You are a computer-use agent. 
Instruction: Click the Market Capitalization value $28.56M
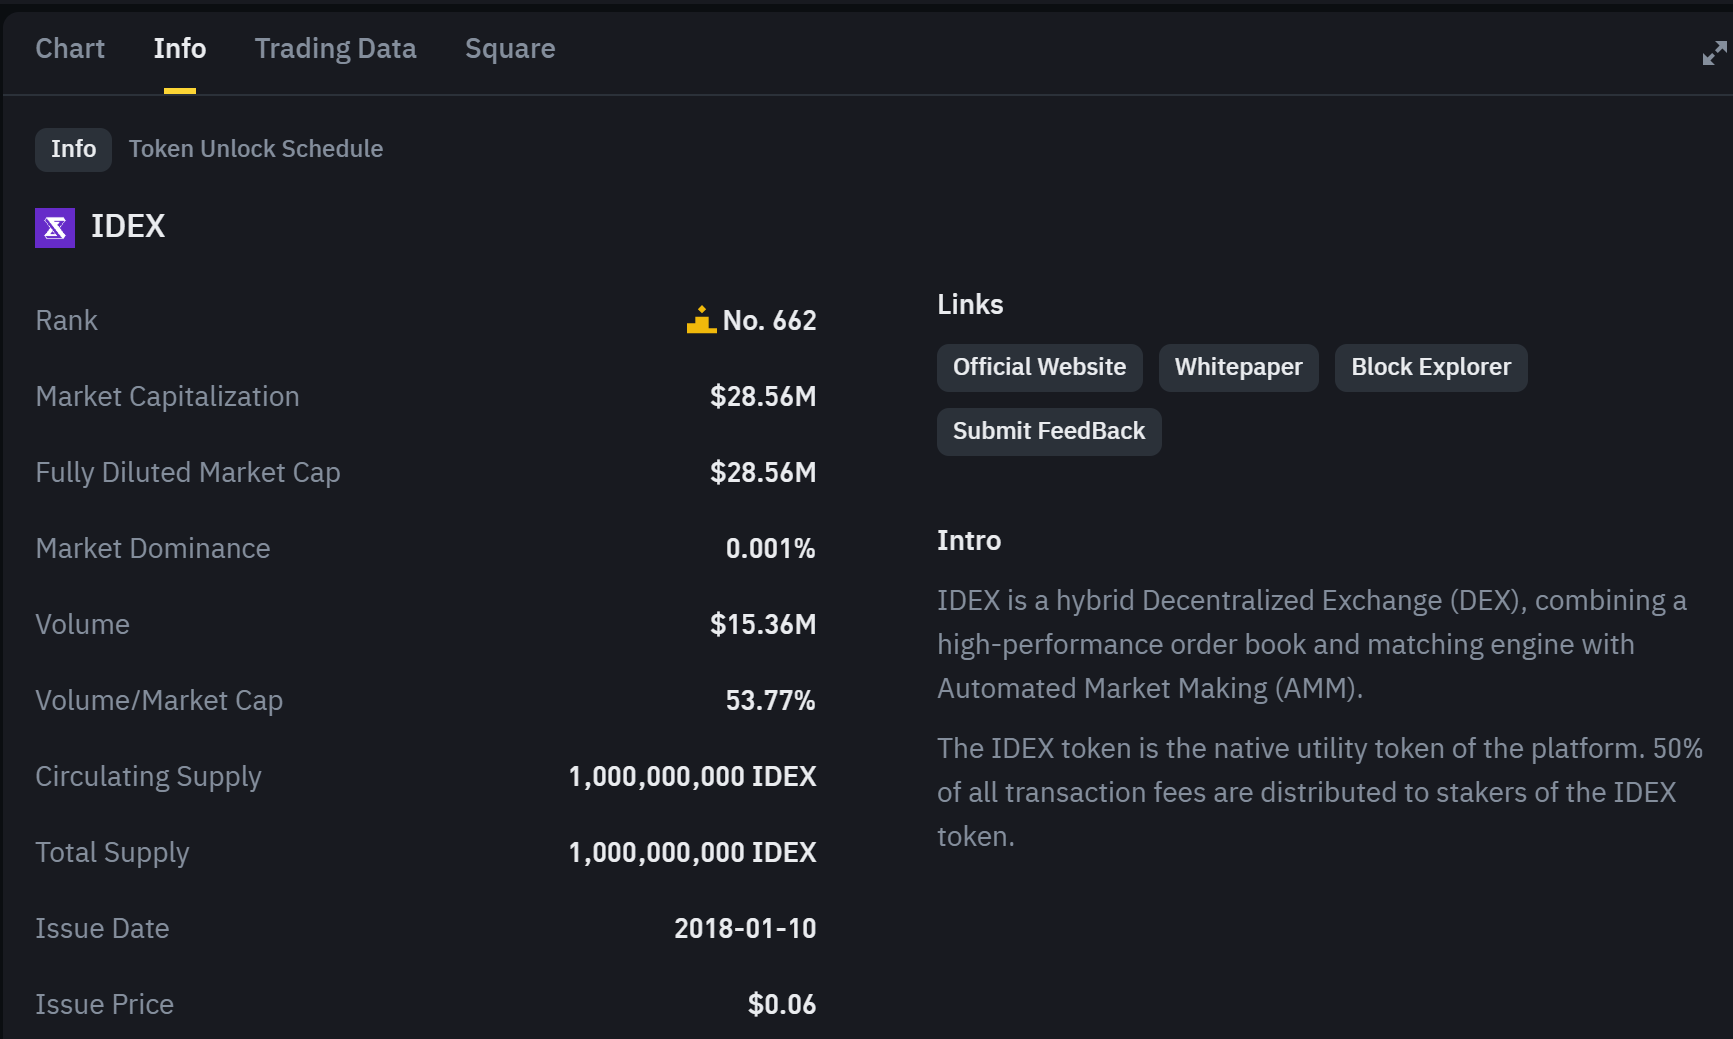tap(763, 396)
